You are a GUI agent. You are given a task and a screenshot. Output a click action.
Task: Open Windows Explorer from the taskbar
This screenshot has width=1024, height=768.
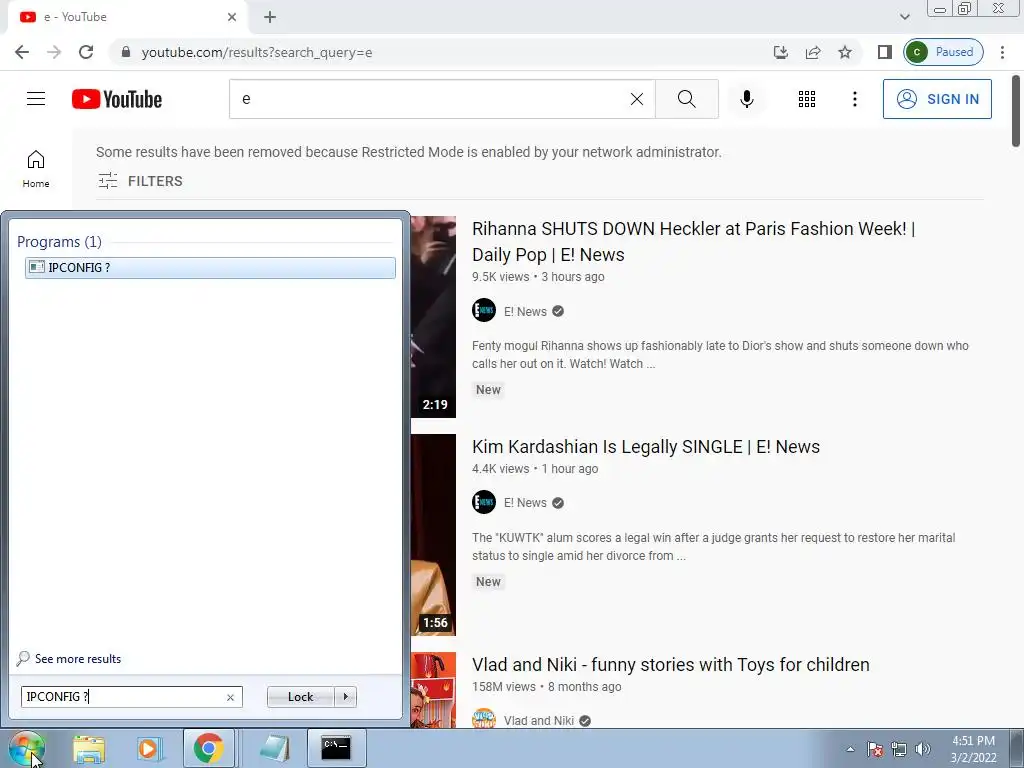coord(88,748)
